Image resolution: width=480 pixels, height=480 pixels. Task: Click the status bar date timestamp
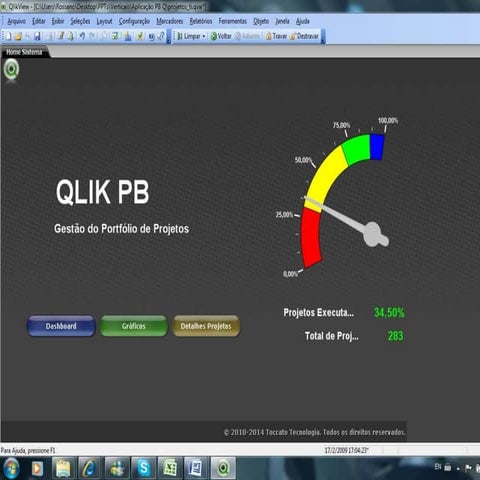[x=347, y=451]
